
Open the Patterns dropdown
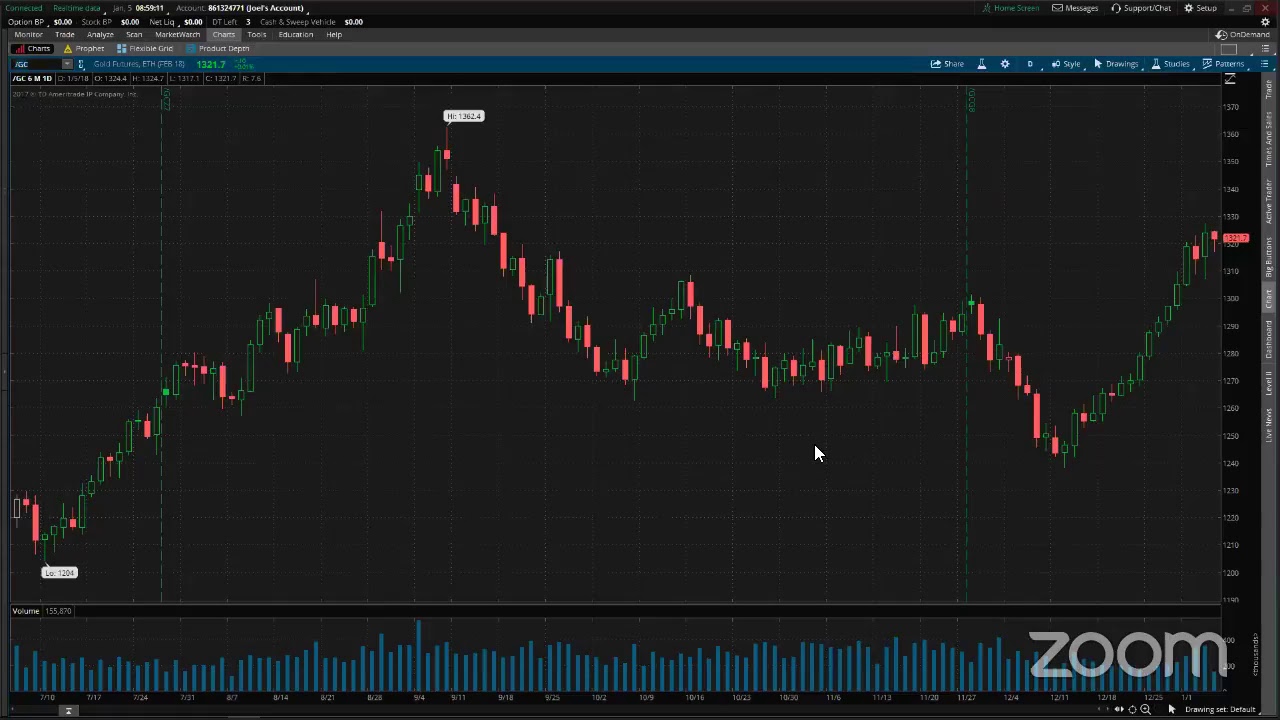click(x=1223, y=64)
